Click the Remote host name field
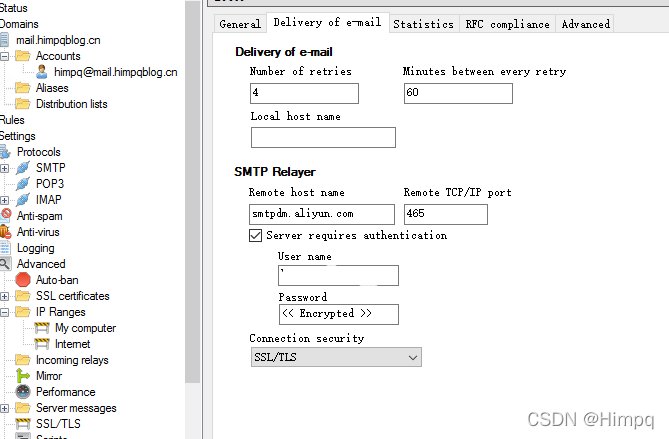Viewport: 669px width, 439px height. (322, 214)
